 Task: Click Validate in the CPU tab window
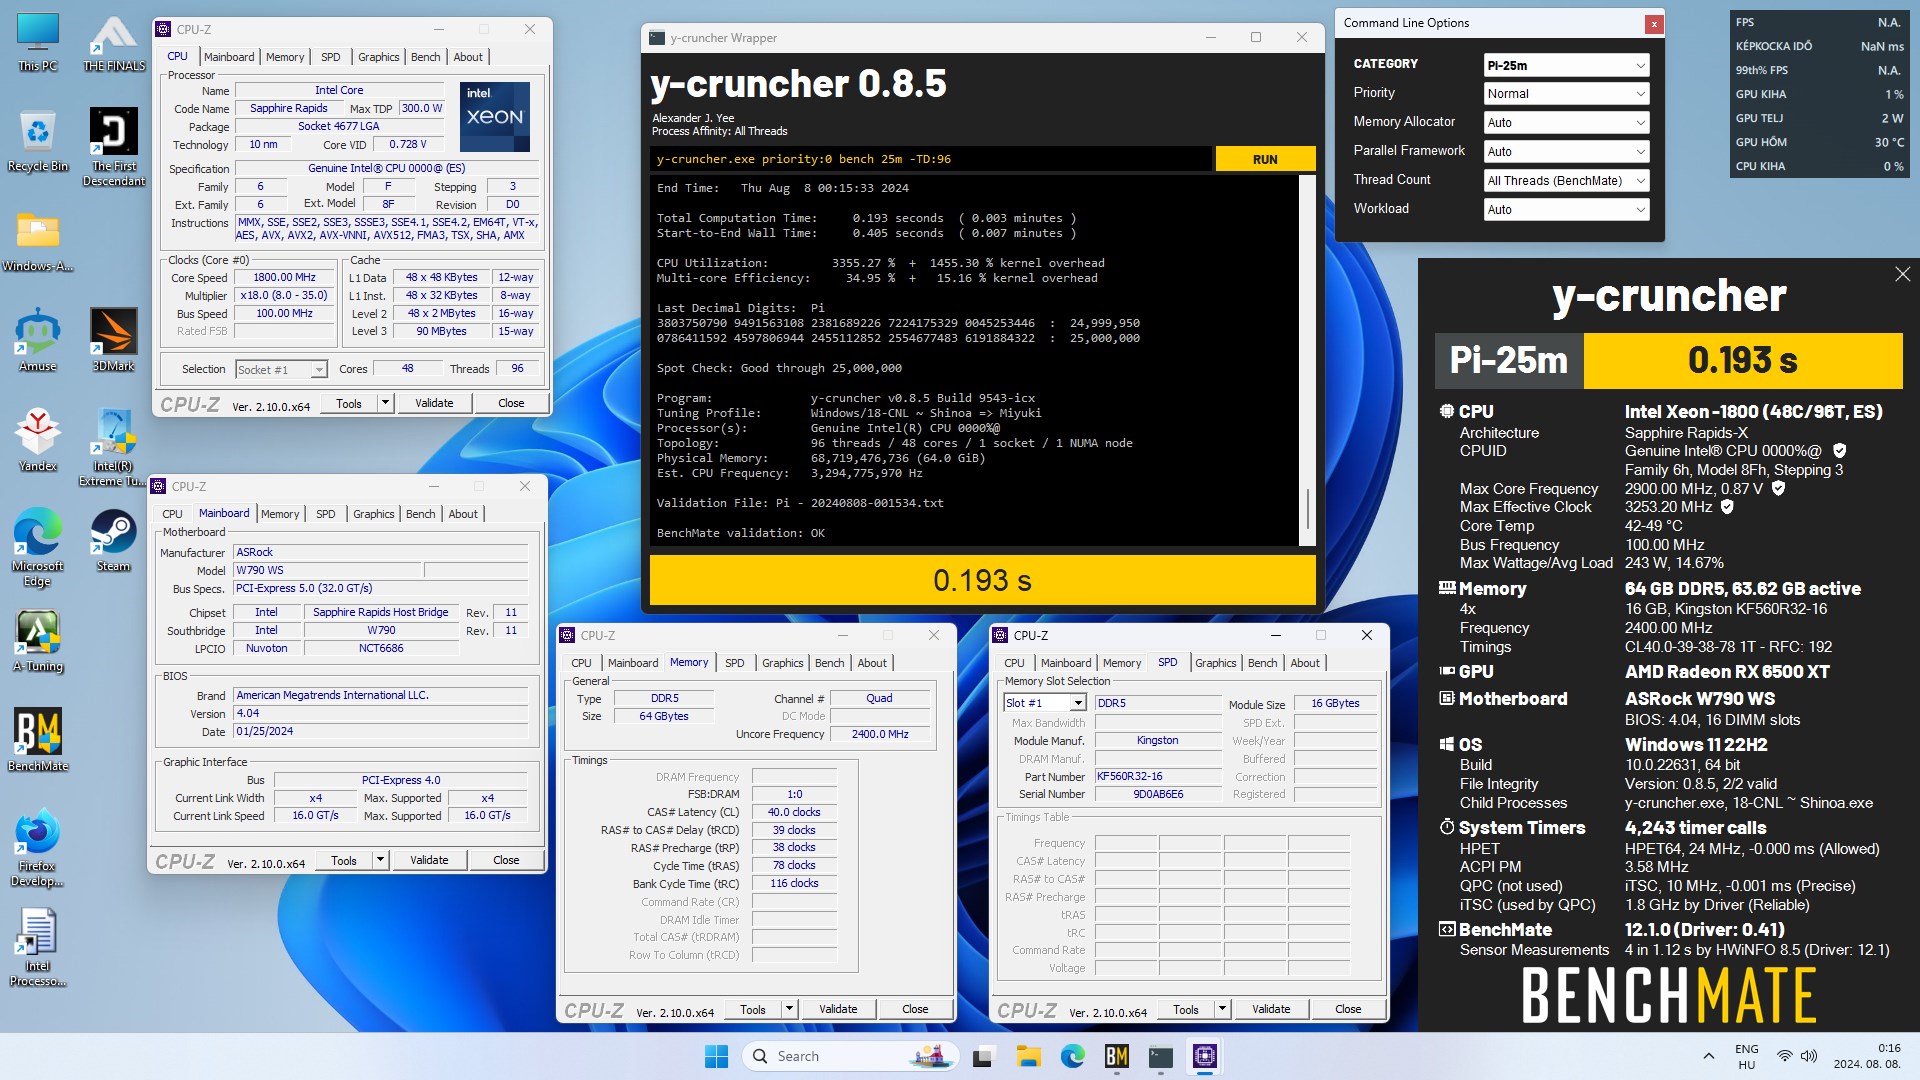coord(434,403)
